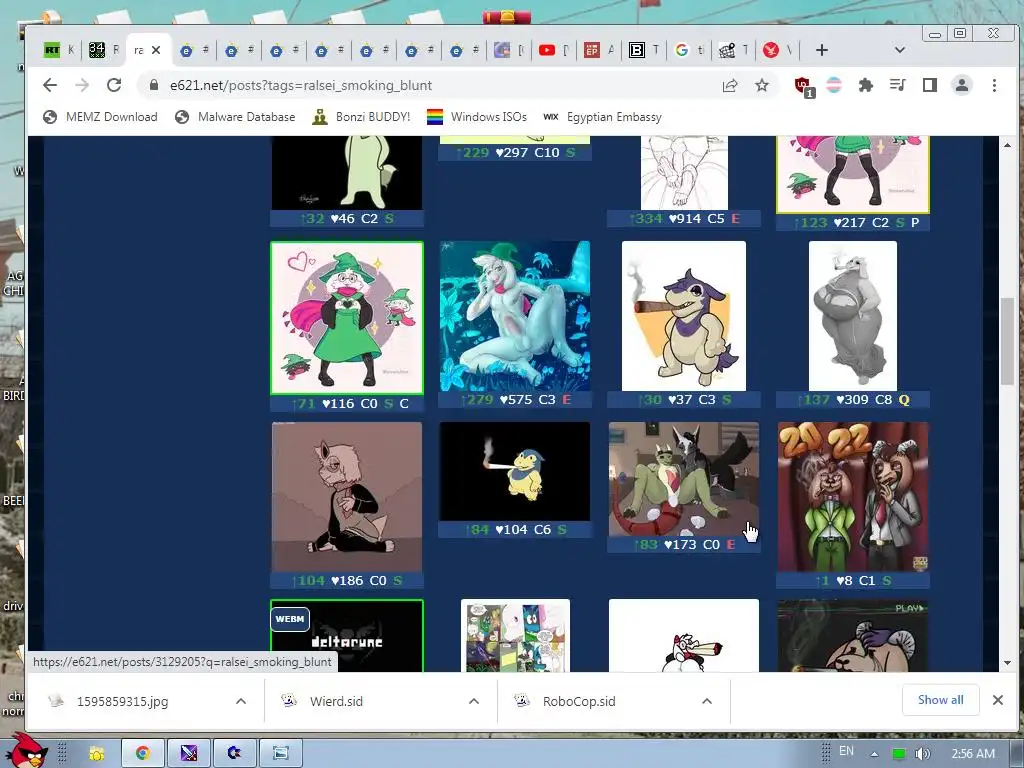The image size is (1024, 768).
Task: Open downloaded file Wierd.sid
Action: pos(336,701)
